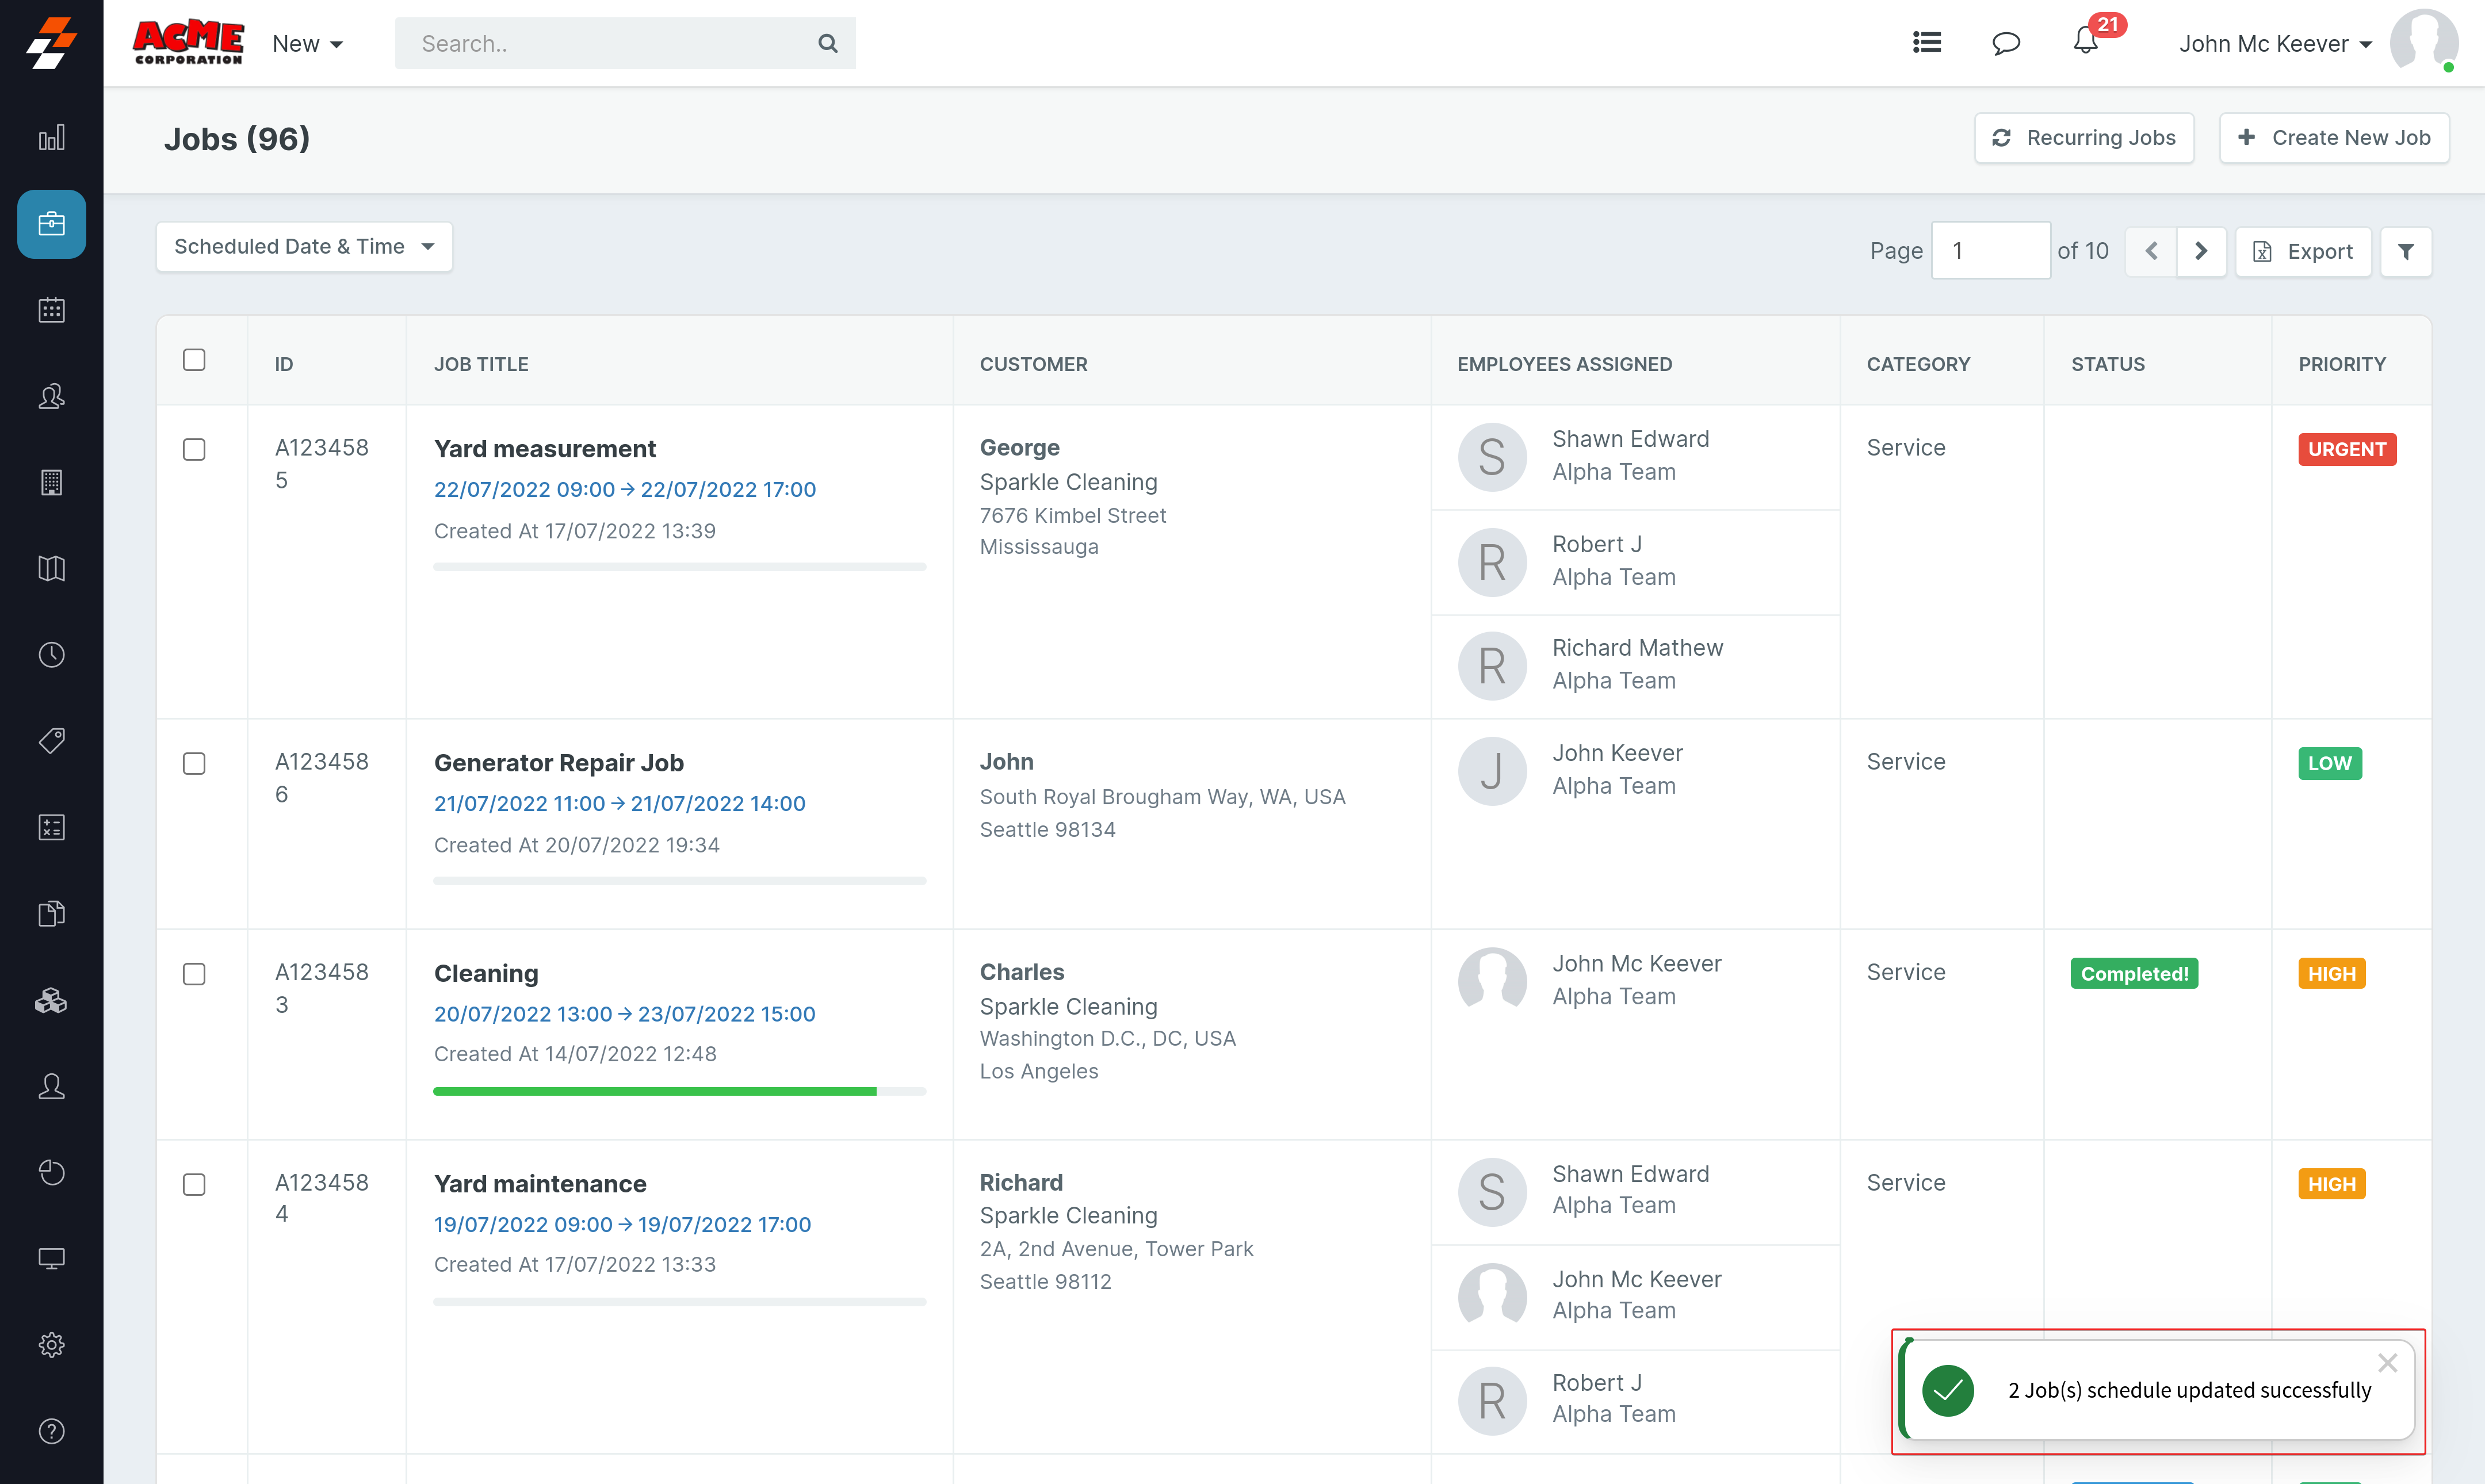Click the page number input field
Image resolution: width=2485 pixels, height=1484 pixels.
pyautogui.click(x=1990, y=251)
